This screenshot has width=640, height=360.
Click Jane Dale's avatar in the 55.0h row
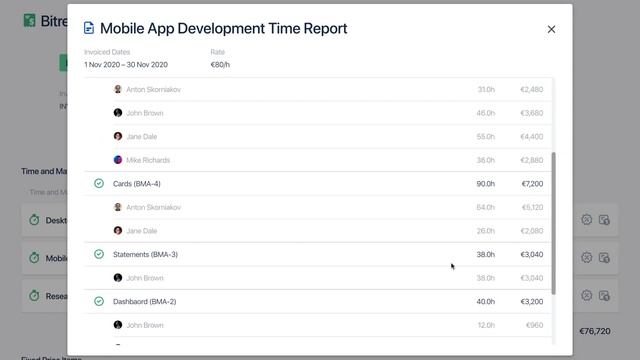click(118, 136)
